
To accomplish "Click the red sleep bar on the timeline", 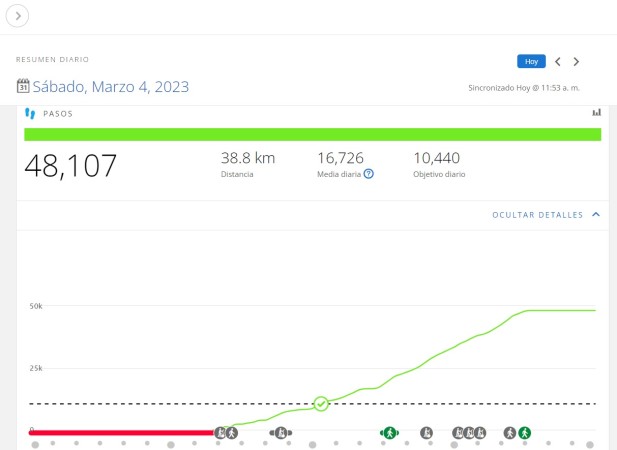I will 121,433.
